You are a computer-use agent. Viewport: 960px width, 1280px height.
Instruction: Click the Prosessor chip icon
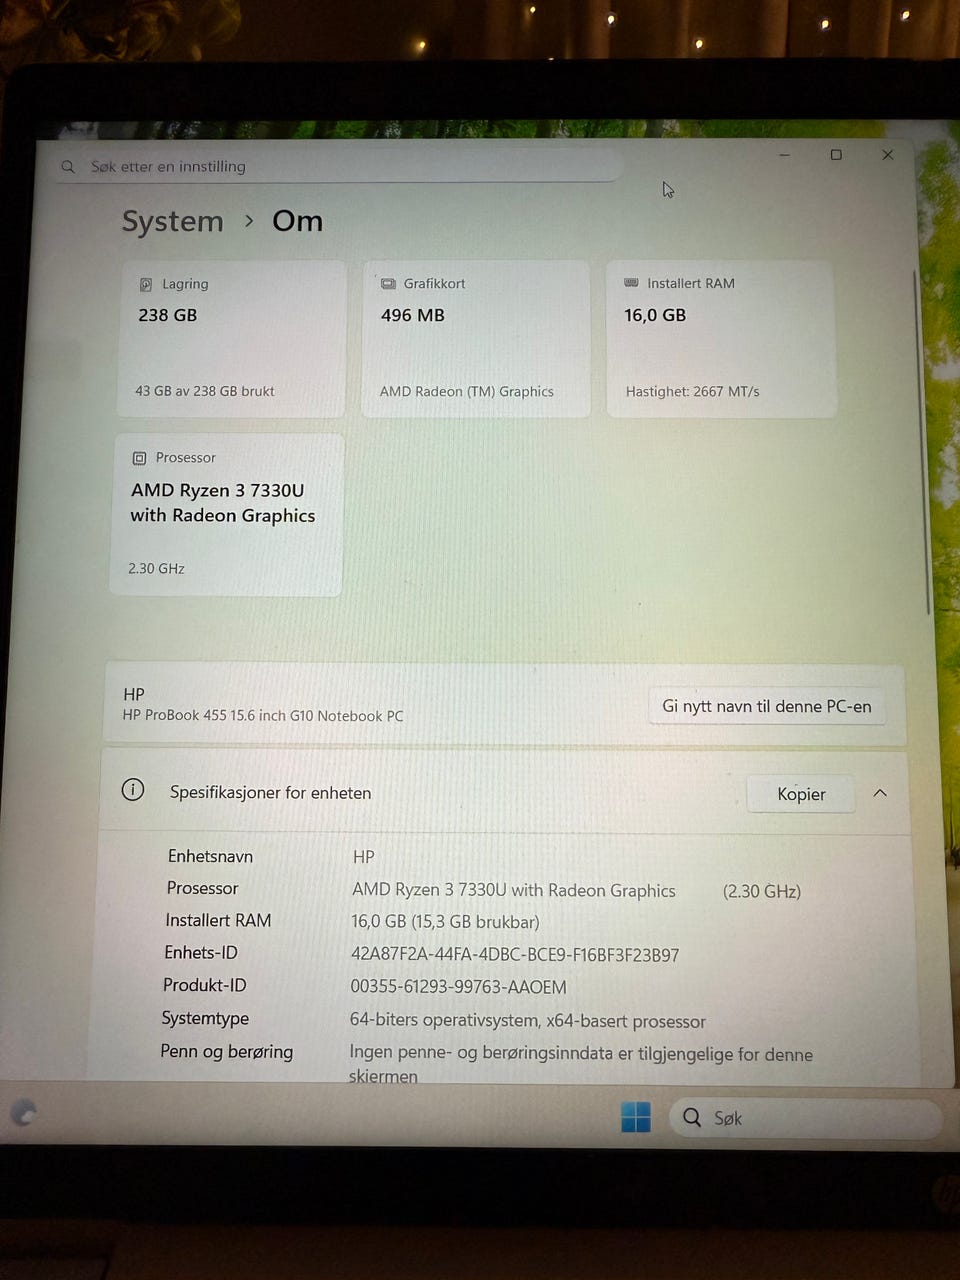139,458
